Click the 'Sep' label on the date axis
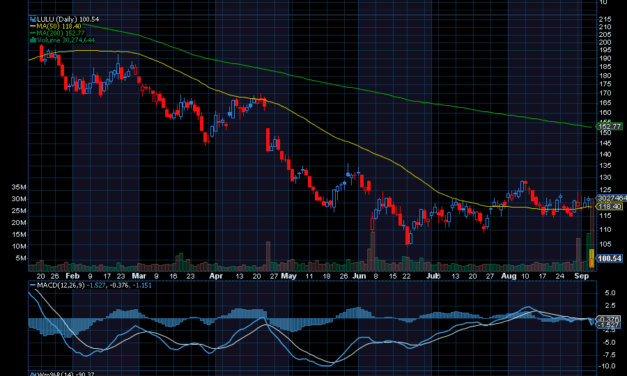The image size is (627, 376). click(x=581, y=276)
